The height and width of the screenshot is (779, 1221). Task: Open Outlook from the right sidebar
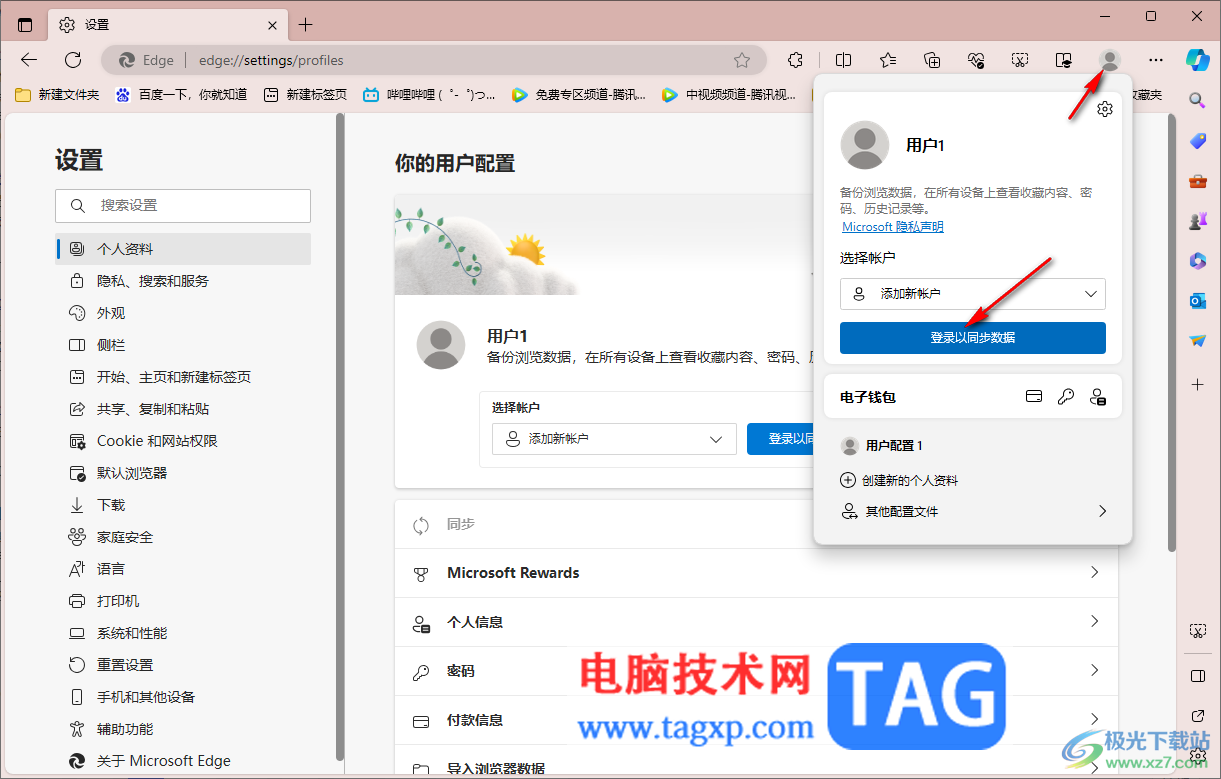(x=1197, y=301)
